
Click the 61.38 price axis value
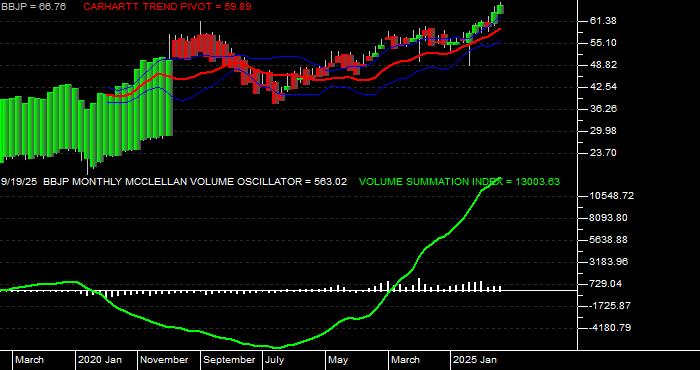coord(603,21)
